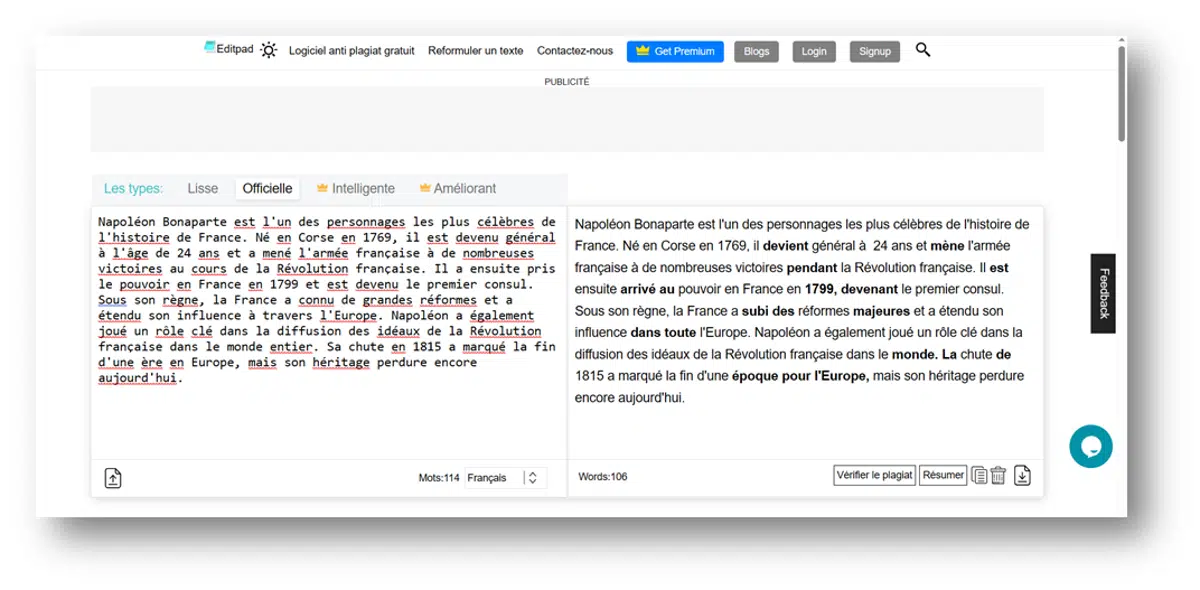The image size is (1200, 590).
Task: Open Logiciel anti plagiat gratuit link
Action: (x=351, y=51)
